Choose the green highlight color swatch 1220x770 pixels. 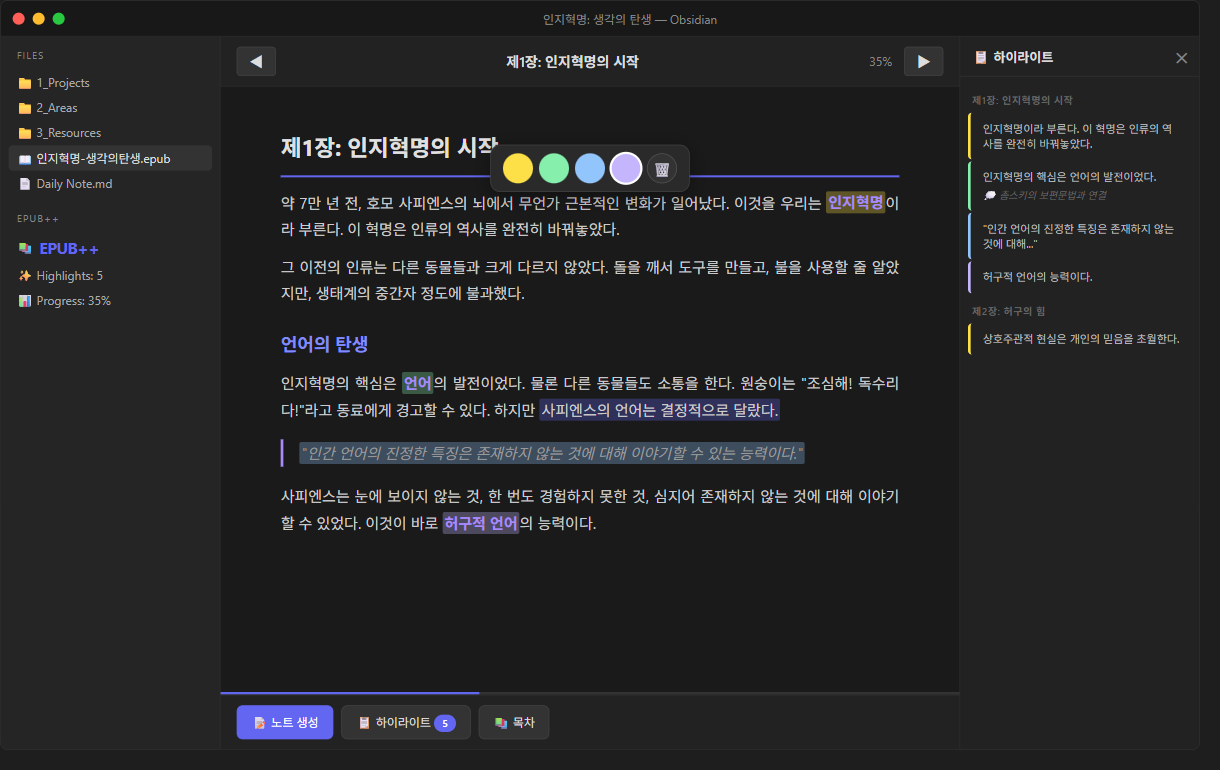(x=554, y=168)
